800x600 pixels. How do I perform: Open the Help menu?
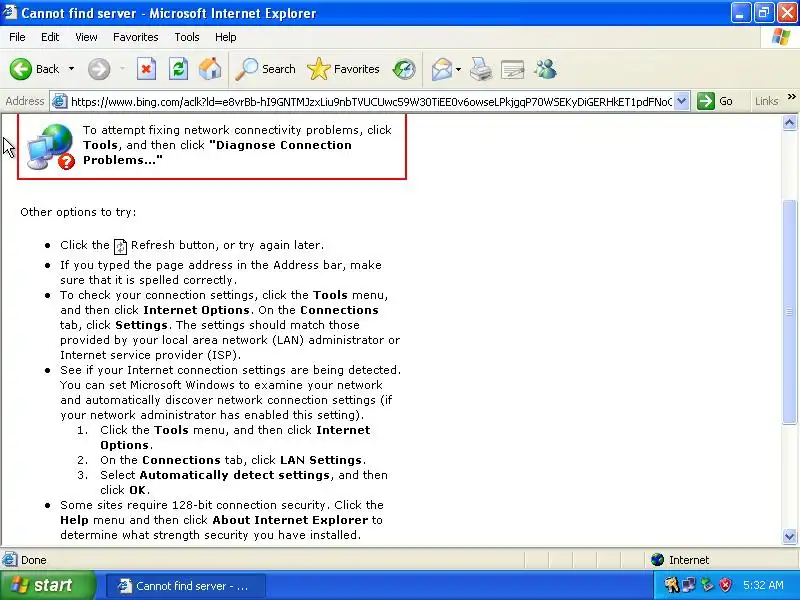226,37
